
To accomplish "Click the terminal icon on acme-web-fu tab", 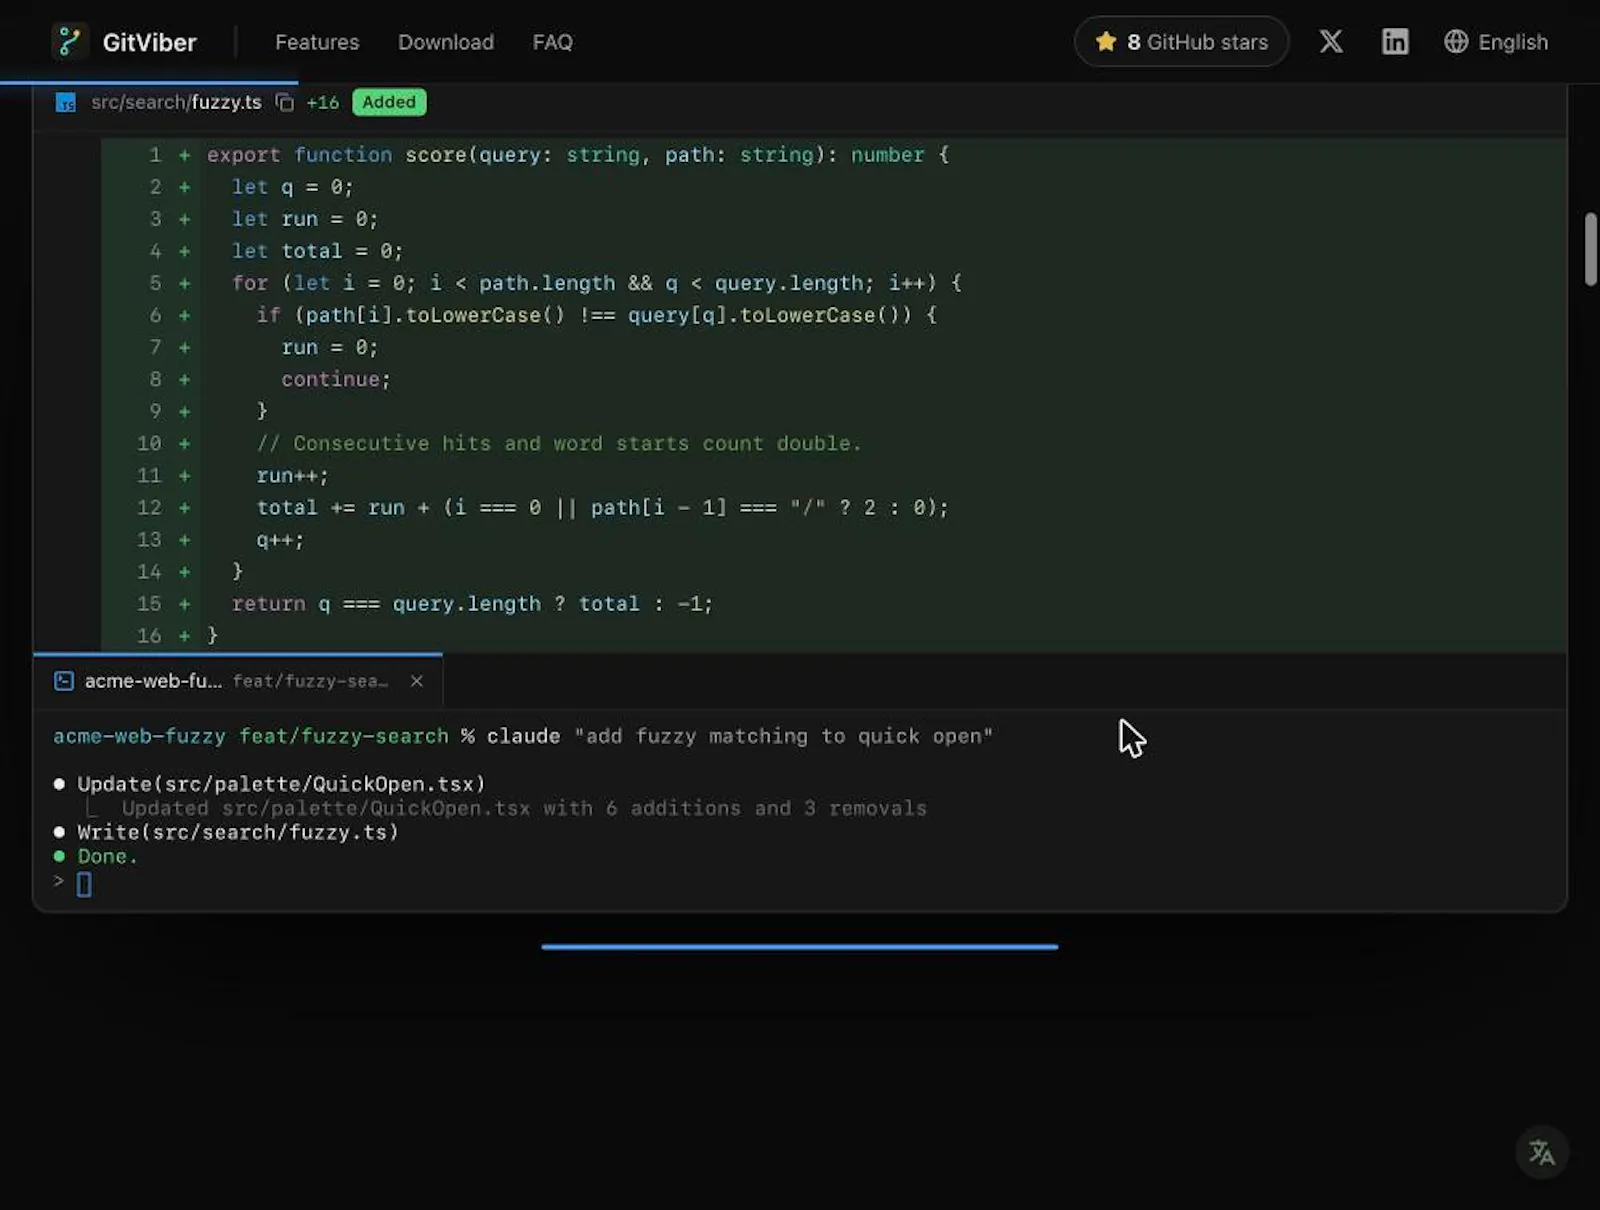I will pyautogui.click(x=64, y=681).
